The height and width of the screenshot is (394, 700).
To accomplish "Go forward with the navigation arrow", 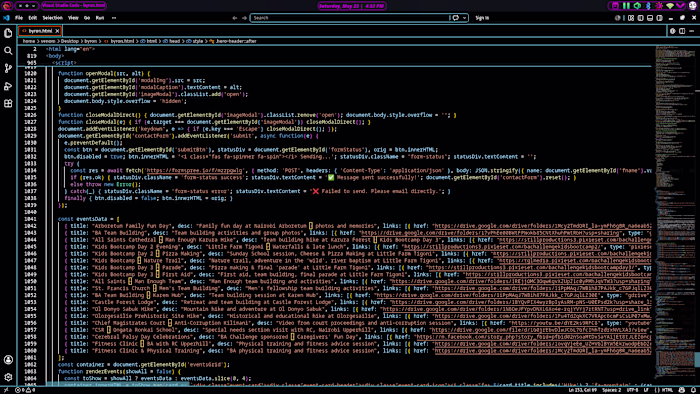I will click(244, 18).
